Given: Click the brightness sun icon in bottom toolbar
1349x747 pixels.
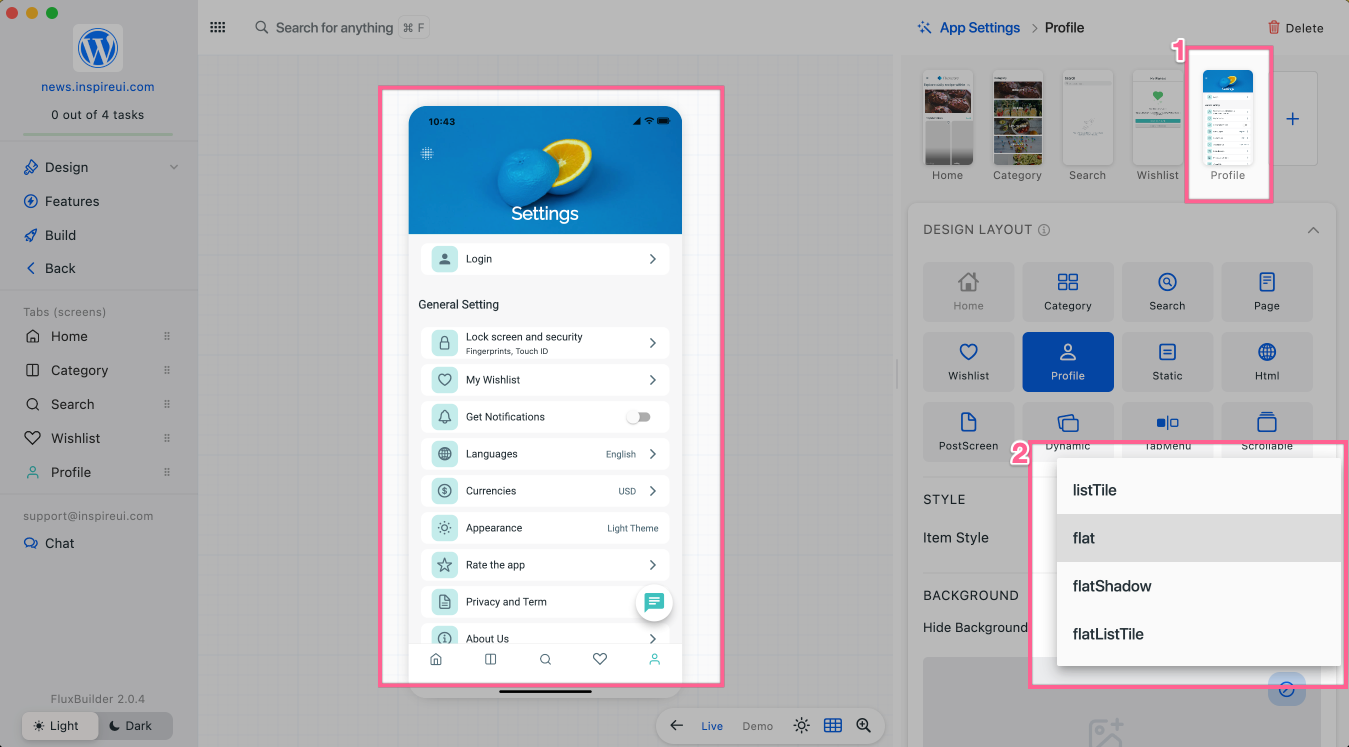Looking at the screenshot, I should coord(801,726).
